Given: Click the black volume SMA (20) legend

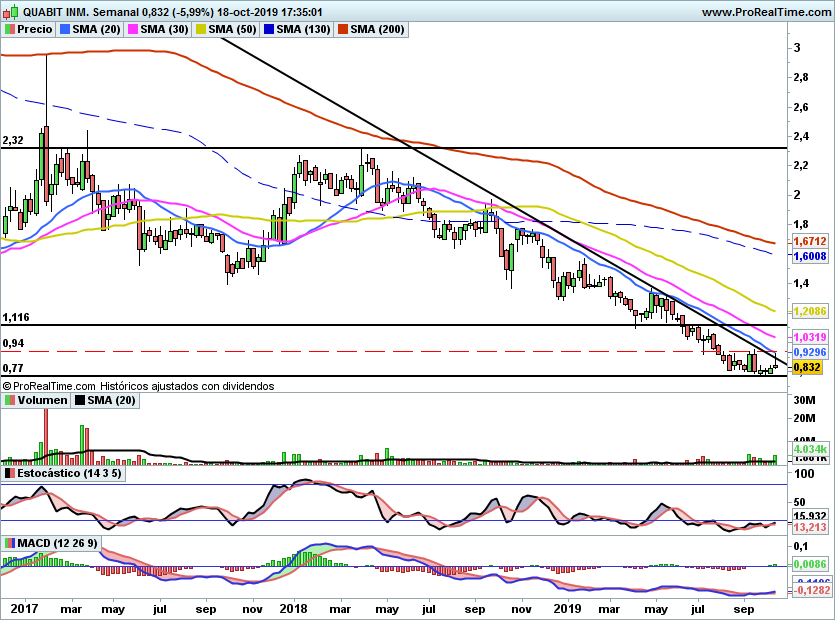Looking at the screenshot, I should [x=105, y=400].
